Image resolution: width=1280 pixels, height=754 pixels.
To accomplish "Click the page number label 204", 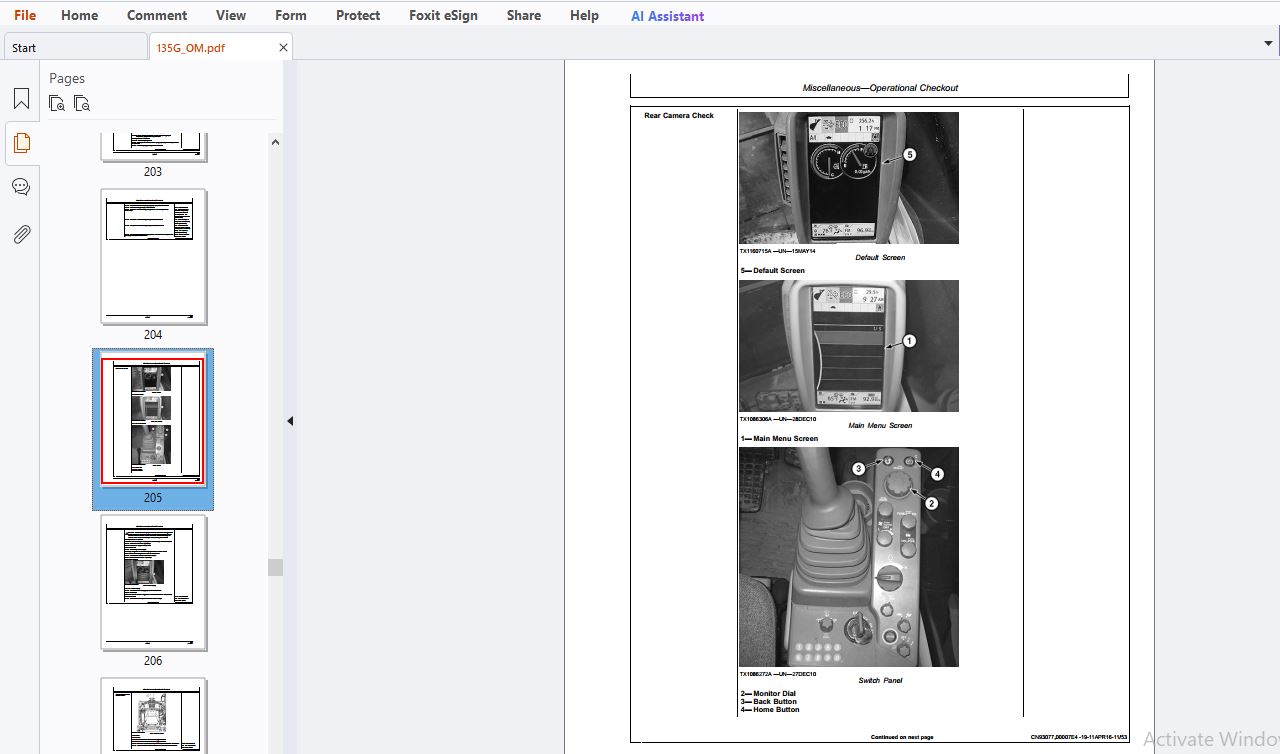I will click(x=153, y=335).
